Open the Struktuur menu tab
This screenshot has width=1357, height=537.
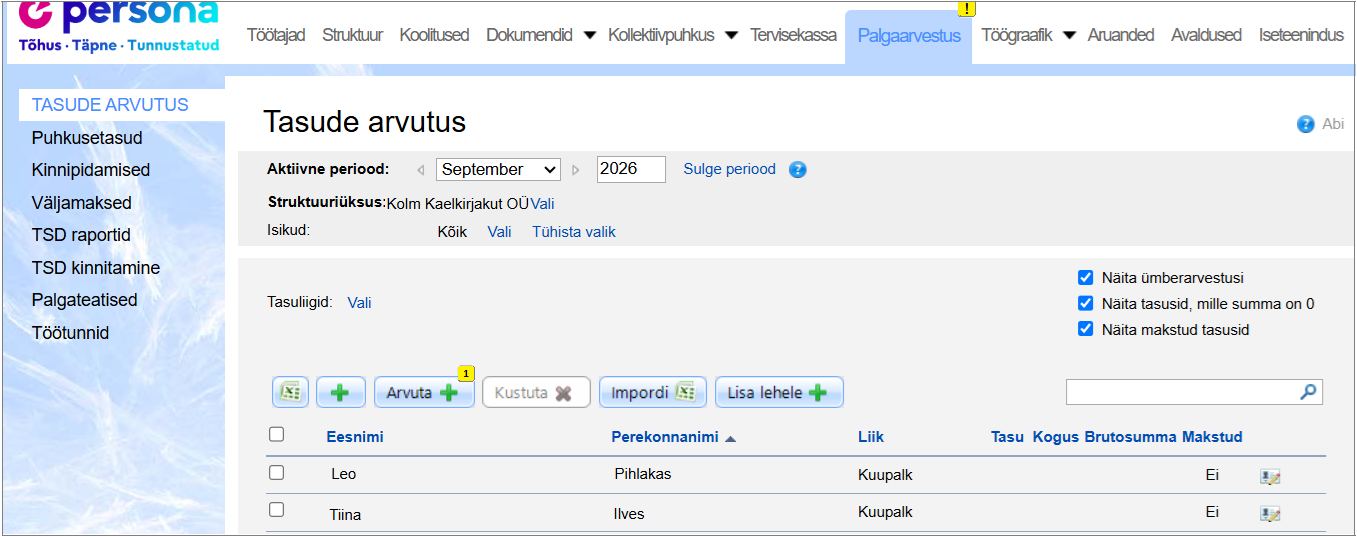pyautogui.click(x=352, y=35)
